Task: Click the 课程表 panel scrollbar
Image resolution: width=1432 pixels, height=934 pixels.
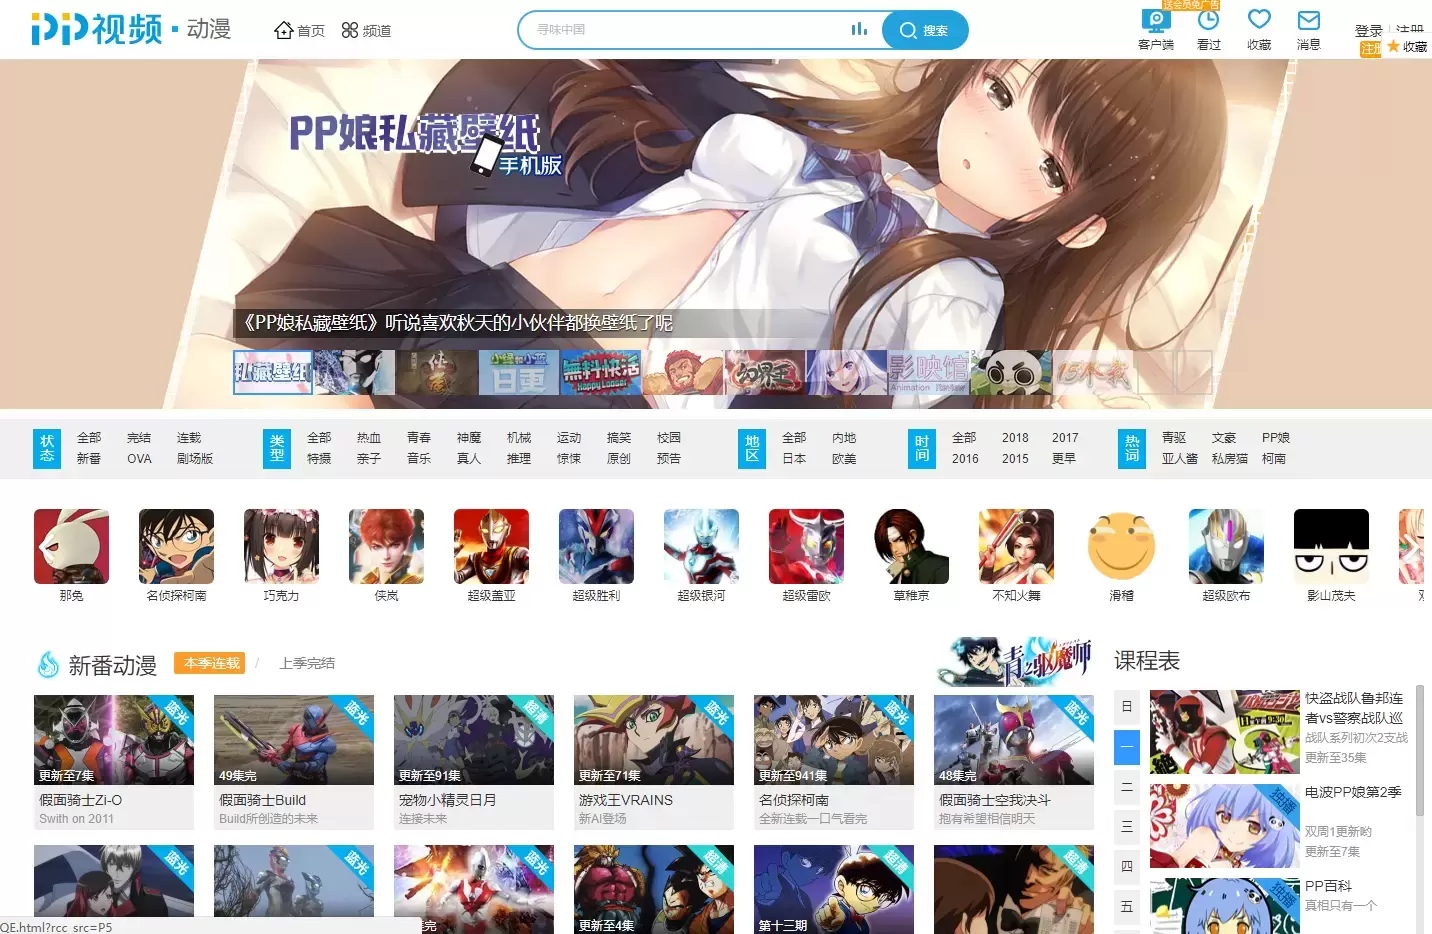Action: coord(1419,750)
